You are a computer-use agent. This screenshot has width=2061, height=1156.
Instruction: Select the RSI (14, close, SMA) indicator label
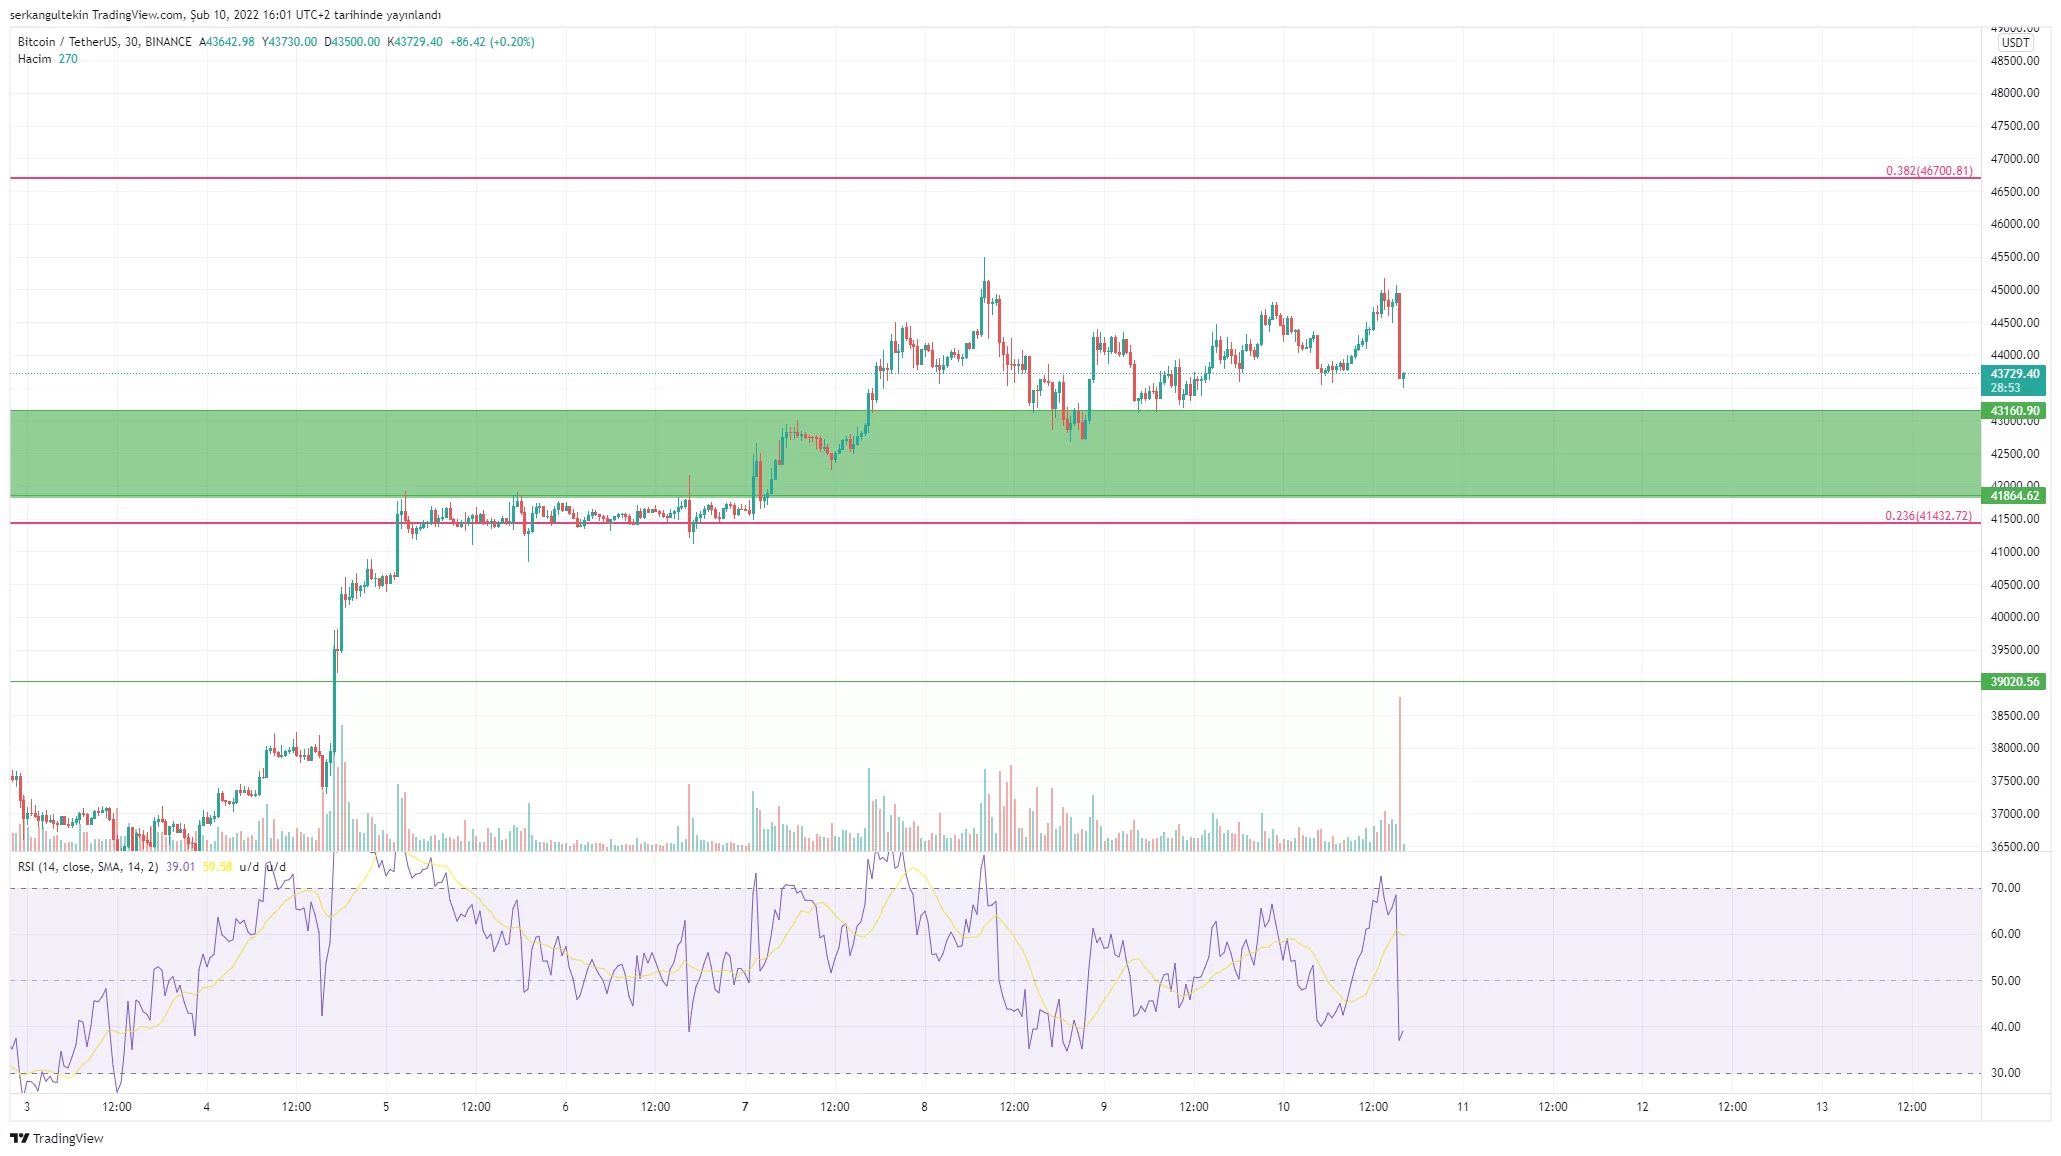[x=88, y=867]
